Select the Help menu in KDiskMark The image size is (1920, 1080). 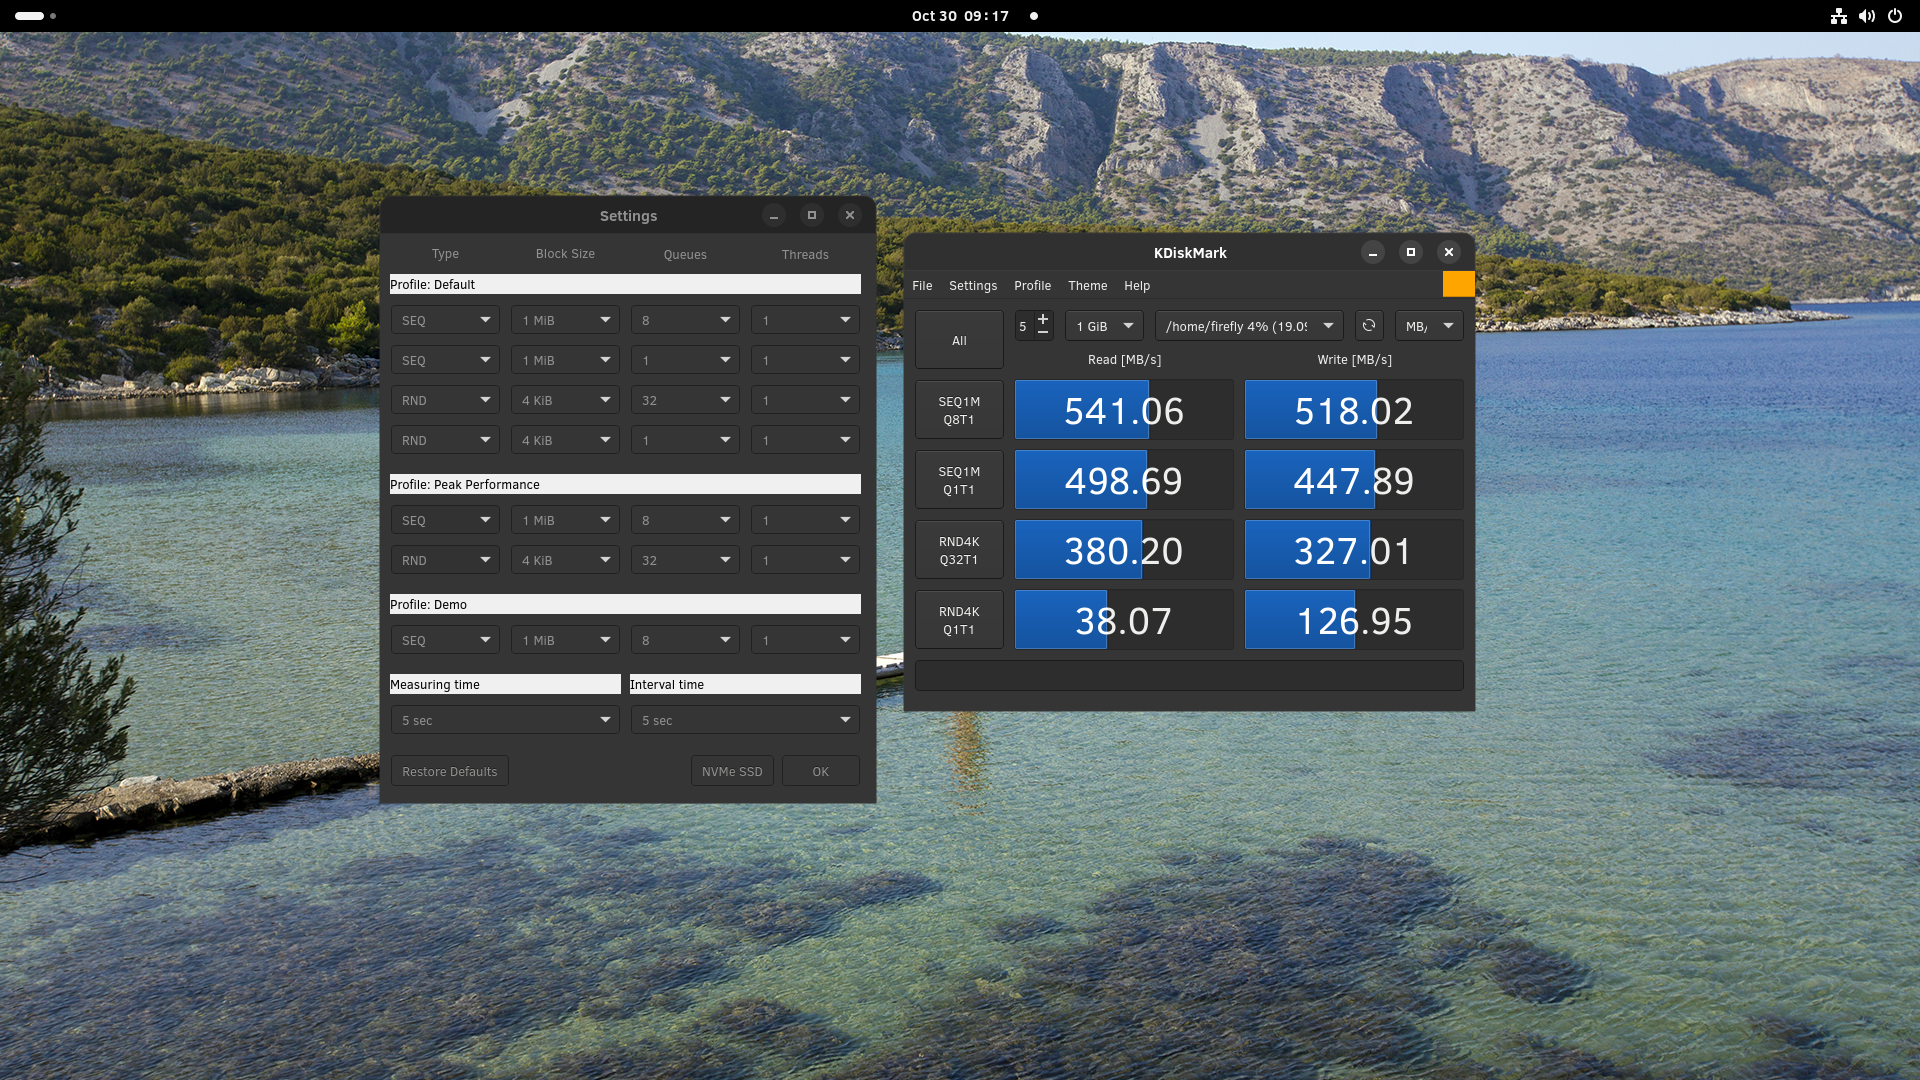(x=1137, y=285)
